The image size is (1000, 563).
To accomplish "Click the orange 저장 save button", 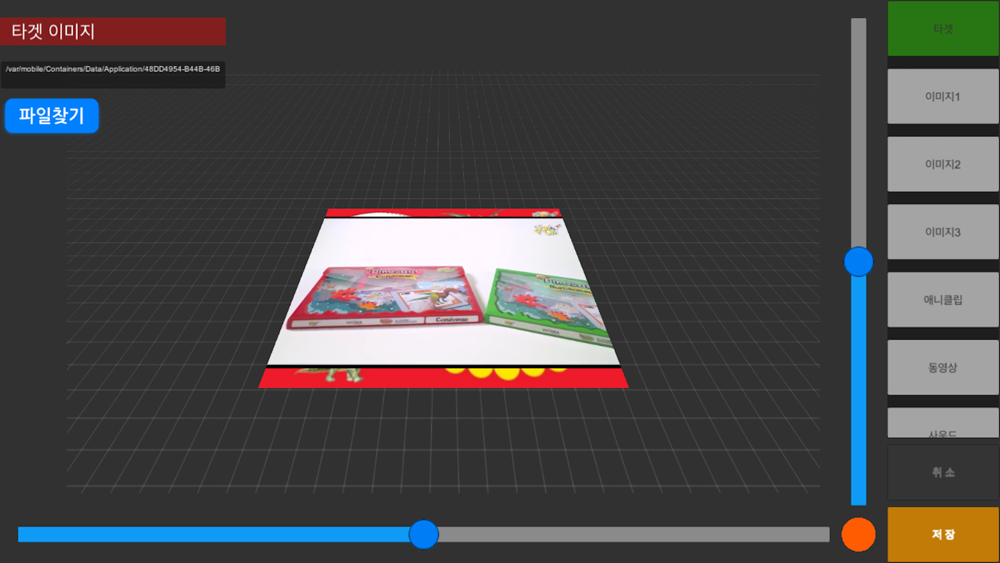I will pos(943,534).
